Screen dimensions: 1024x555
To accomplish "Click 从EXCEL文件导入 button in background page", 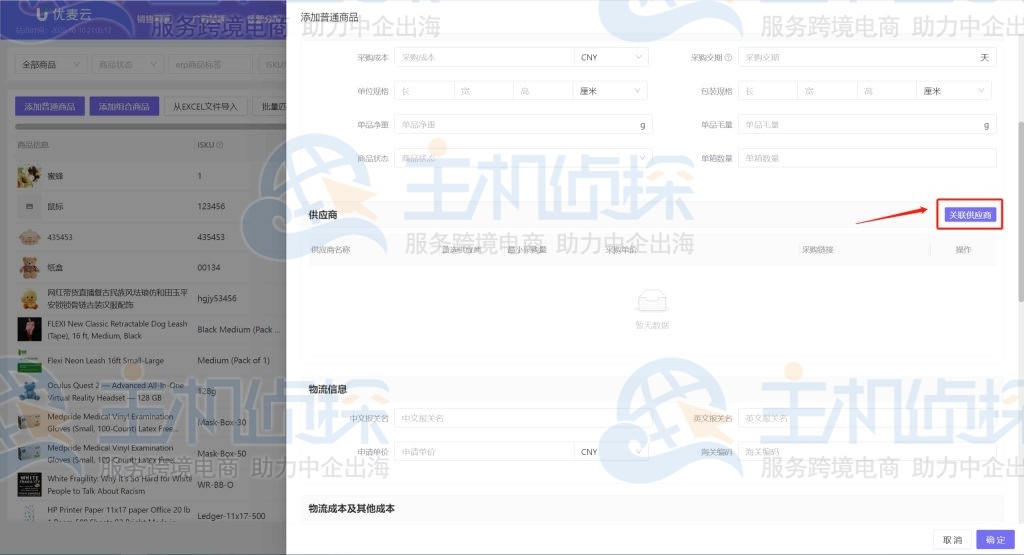I will (x=205, y=106).
